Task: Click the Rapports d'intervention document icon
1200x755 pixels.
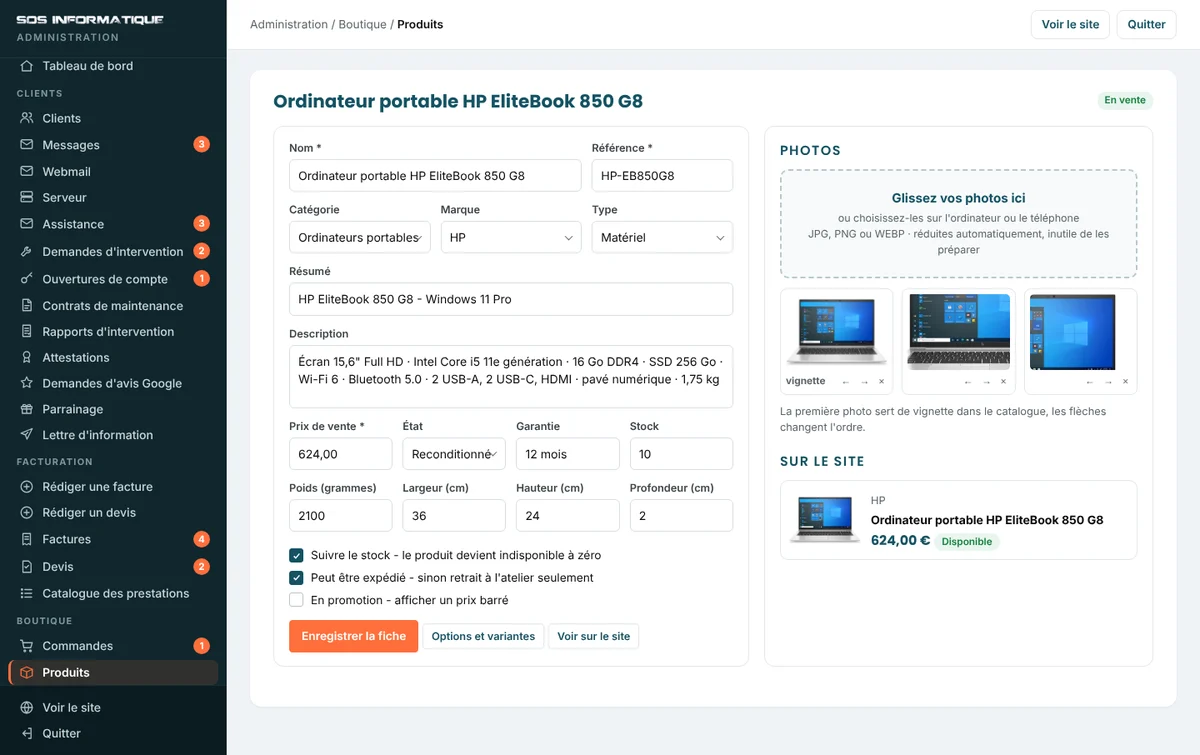Action: (27, 331)
